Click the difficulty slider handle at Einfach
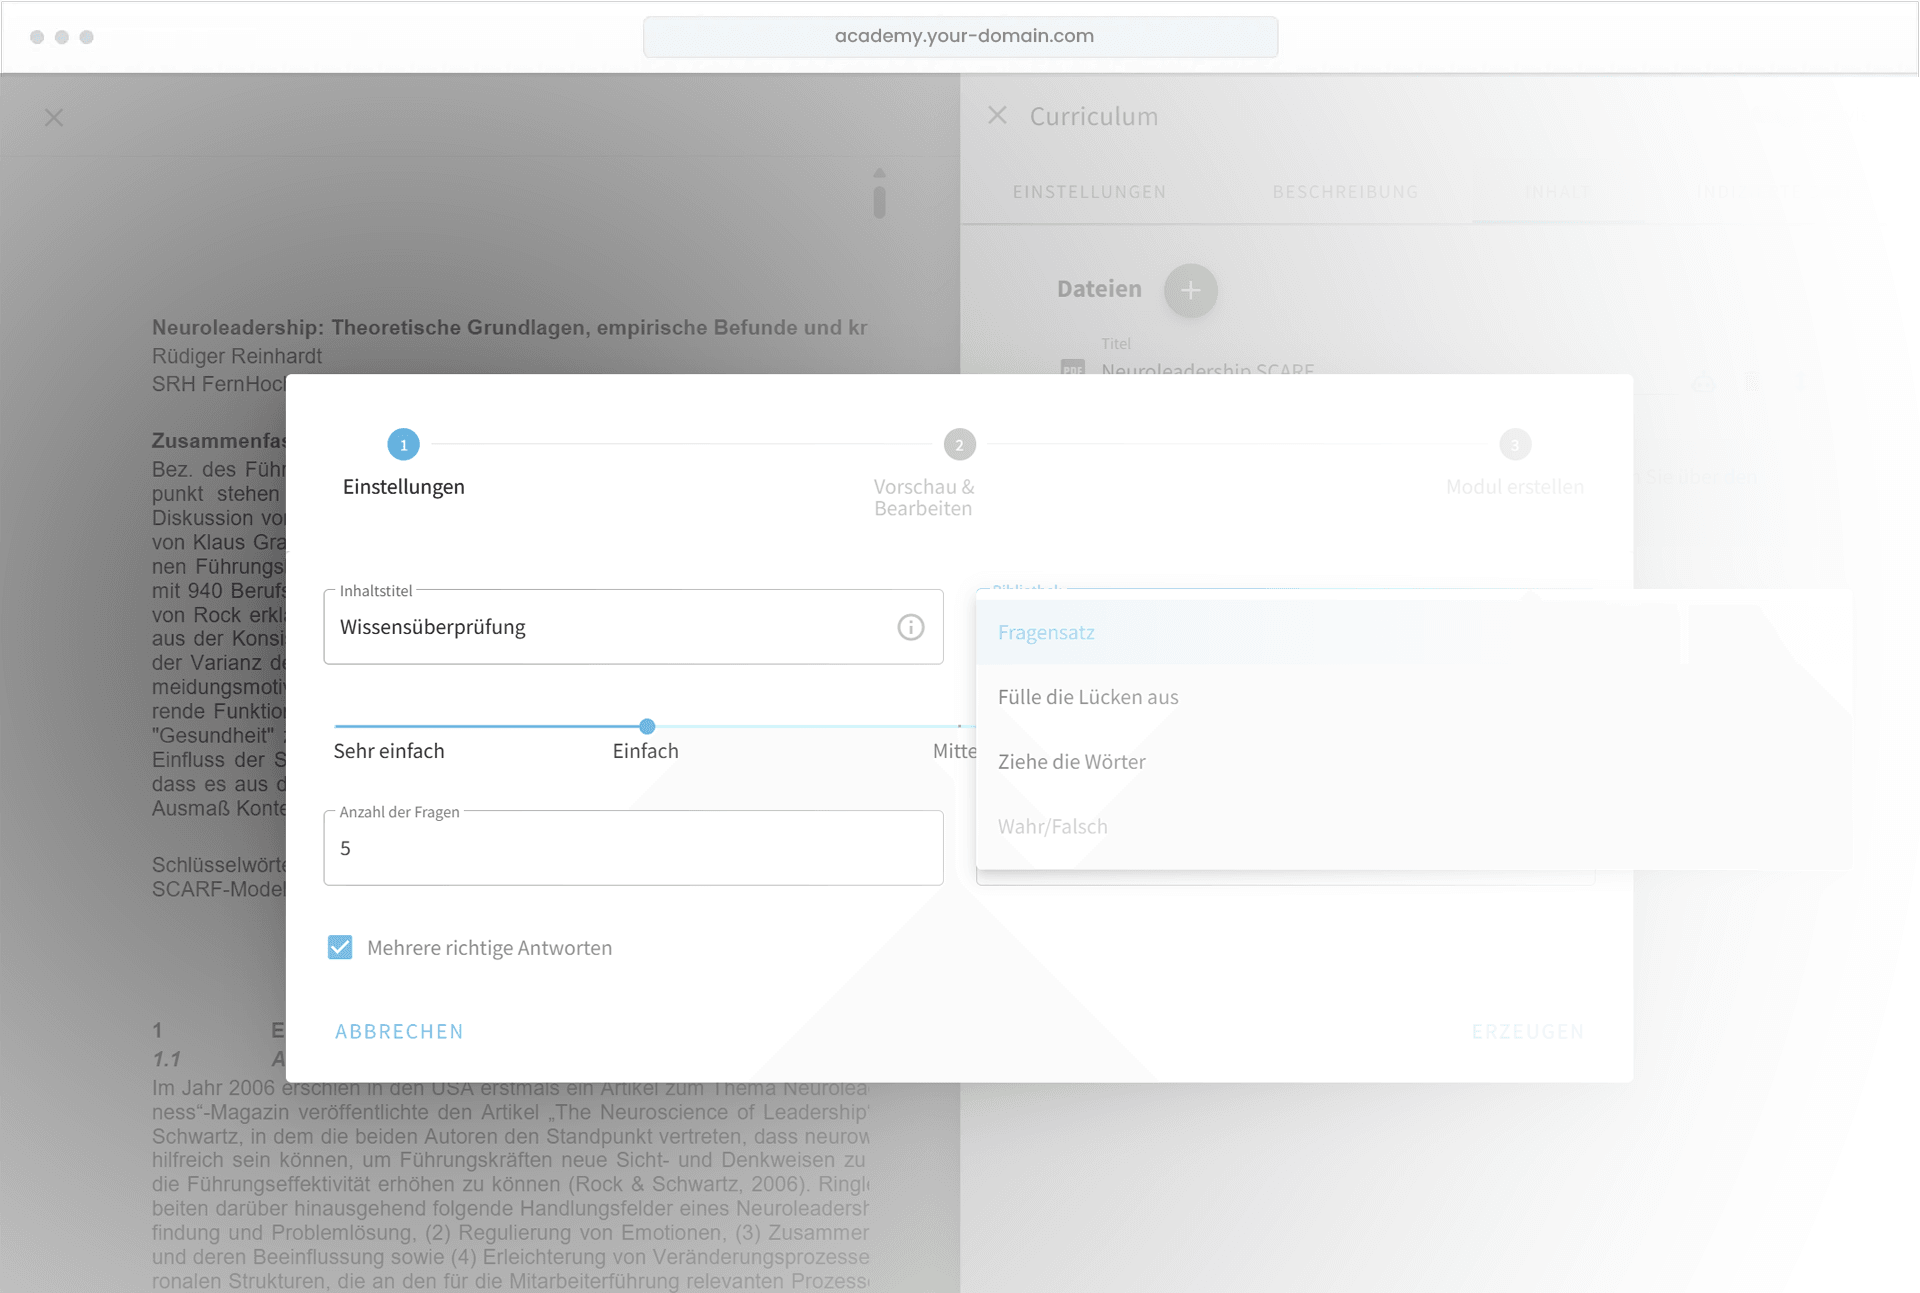 point(647,726)
